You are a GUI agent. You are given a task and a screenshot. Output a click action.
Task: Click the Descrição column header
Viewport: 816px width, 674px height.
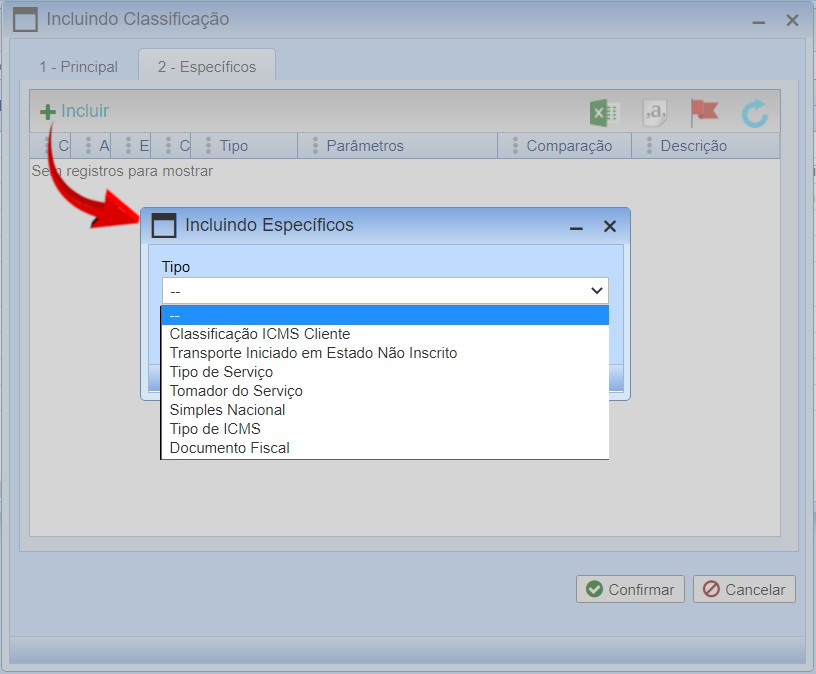click(693, 146)
